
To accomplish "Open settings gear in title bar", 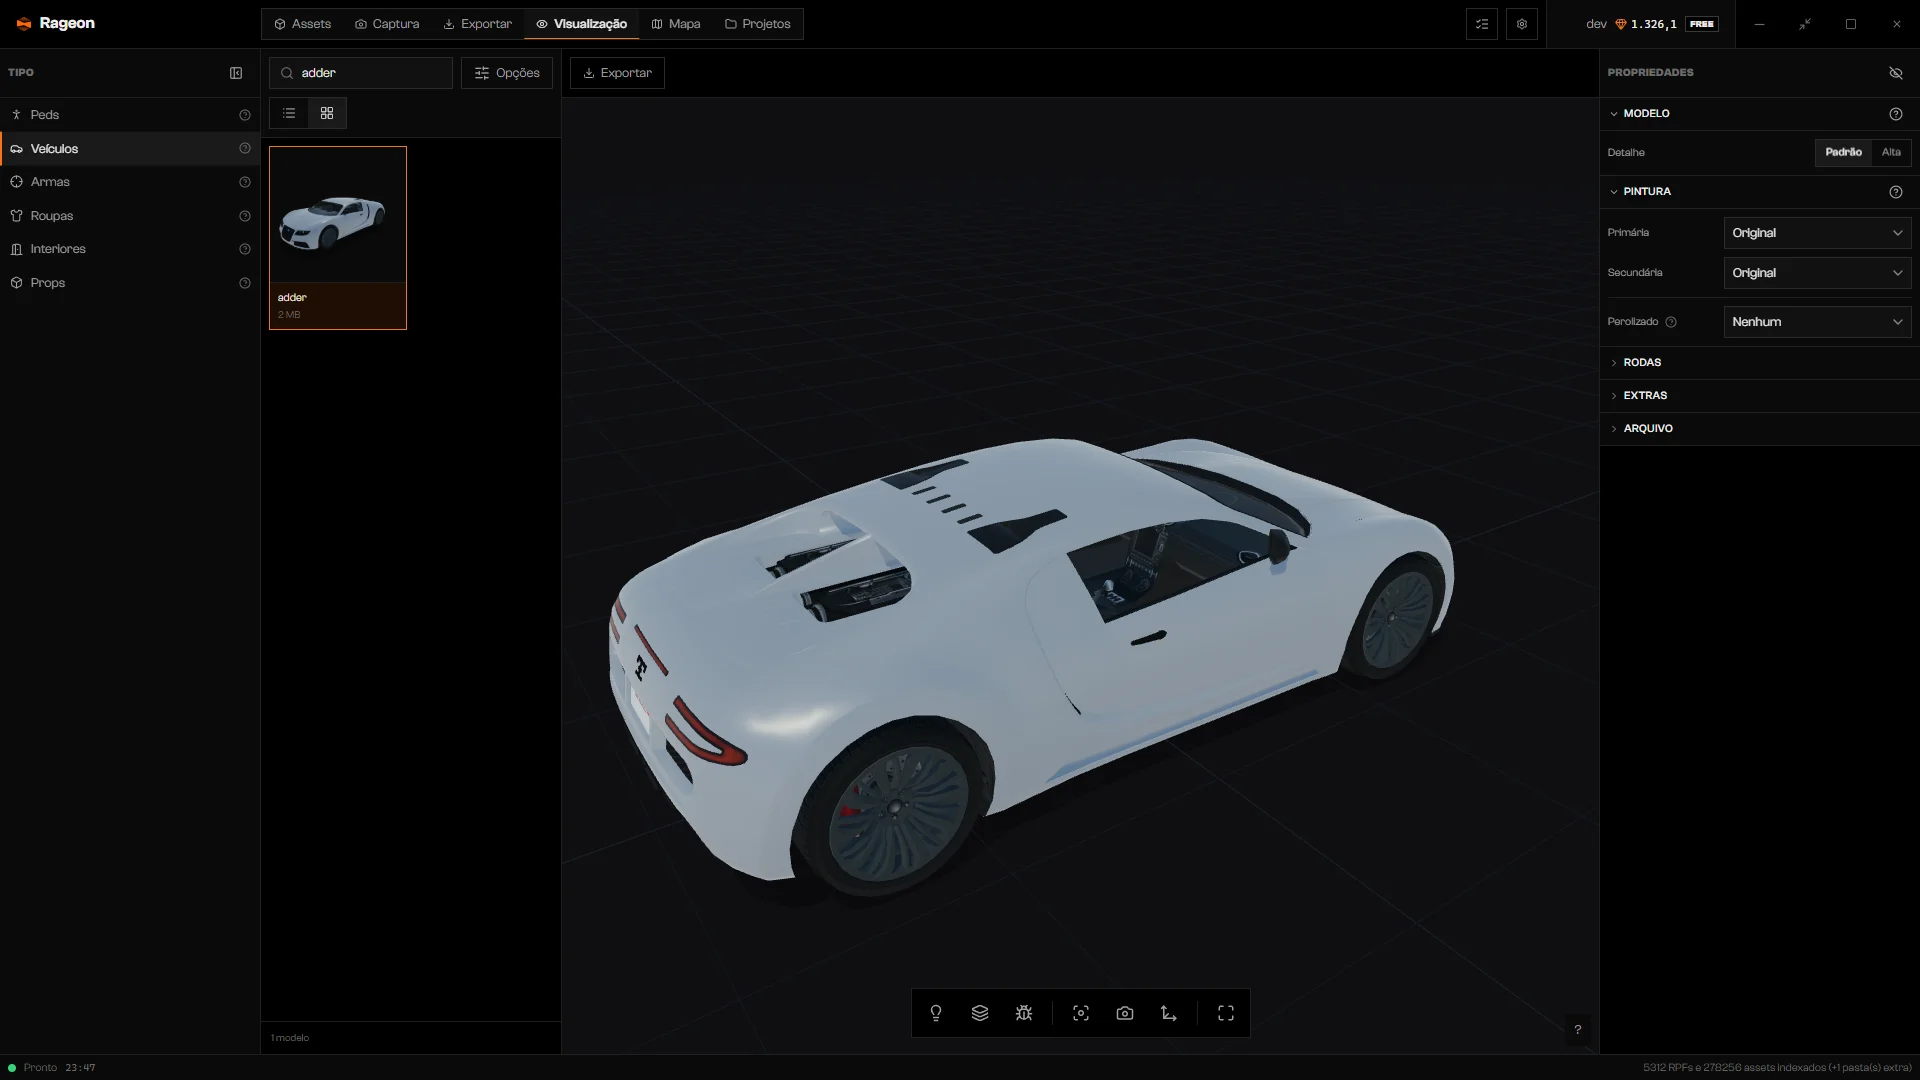I will (x=1522, y=24).
